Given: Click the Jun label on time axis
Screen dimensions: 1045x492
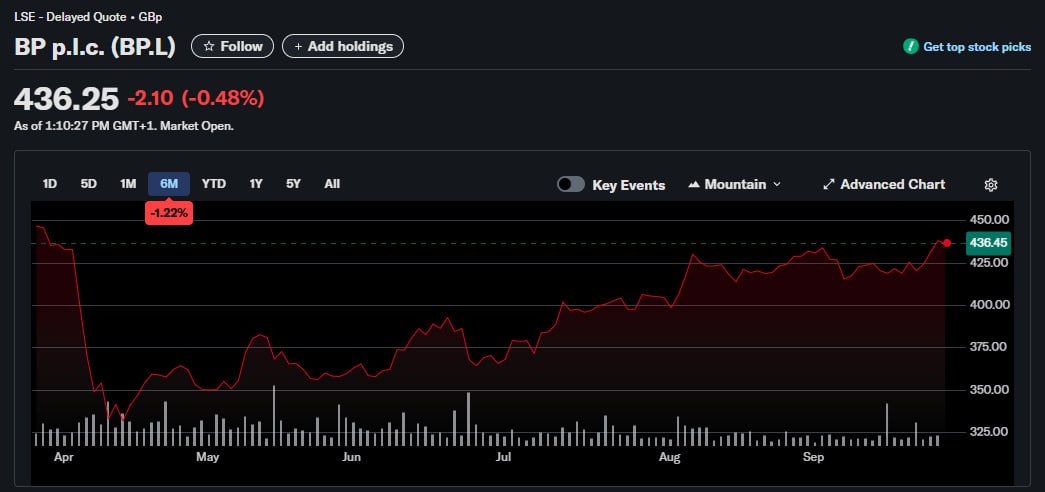Looking at the screenshot, I should click(351, 457).
